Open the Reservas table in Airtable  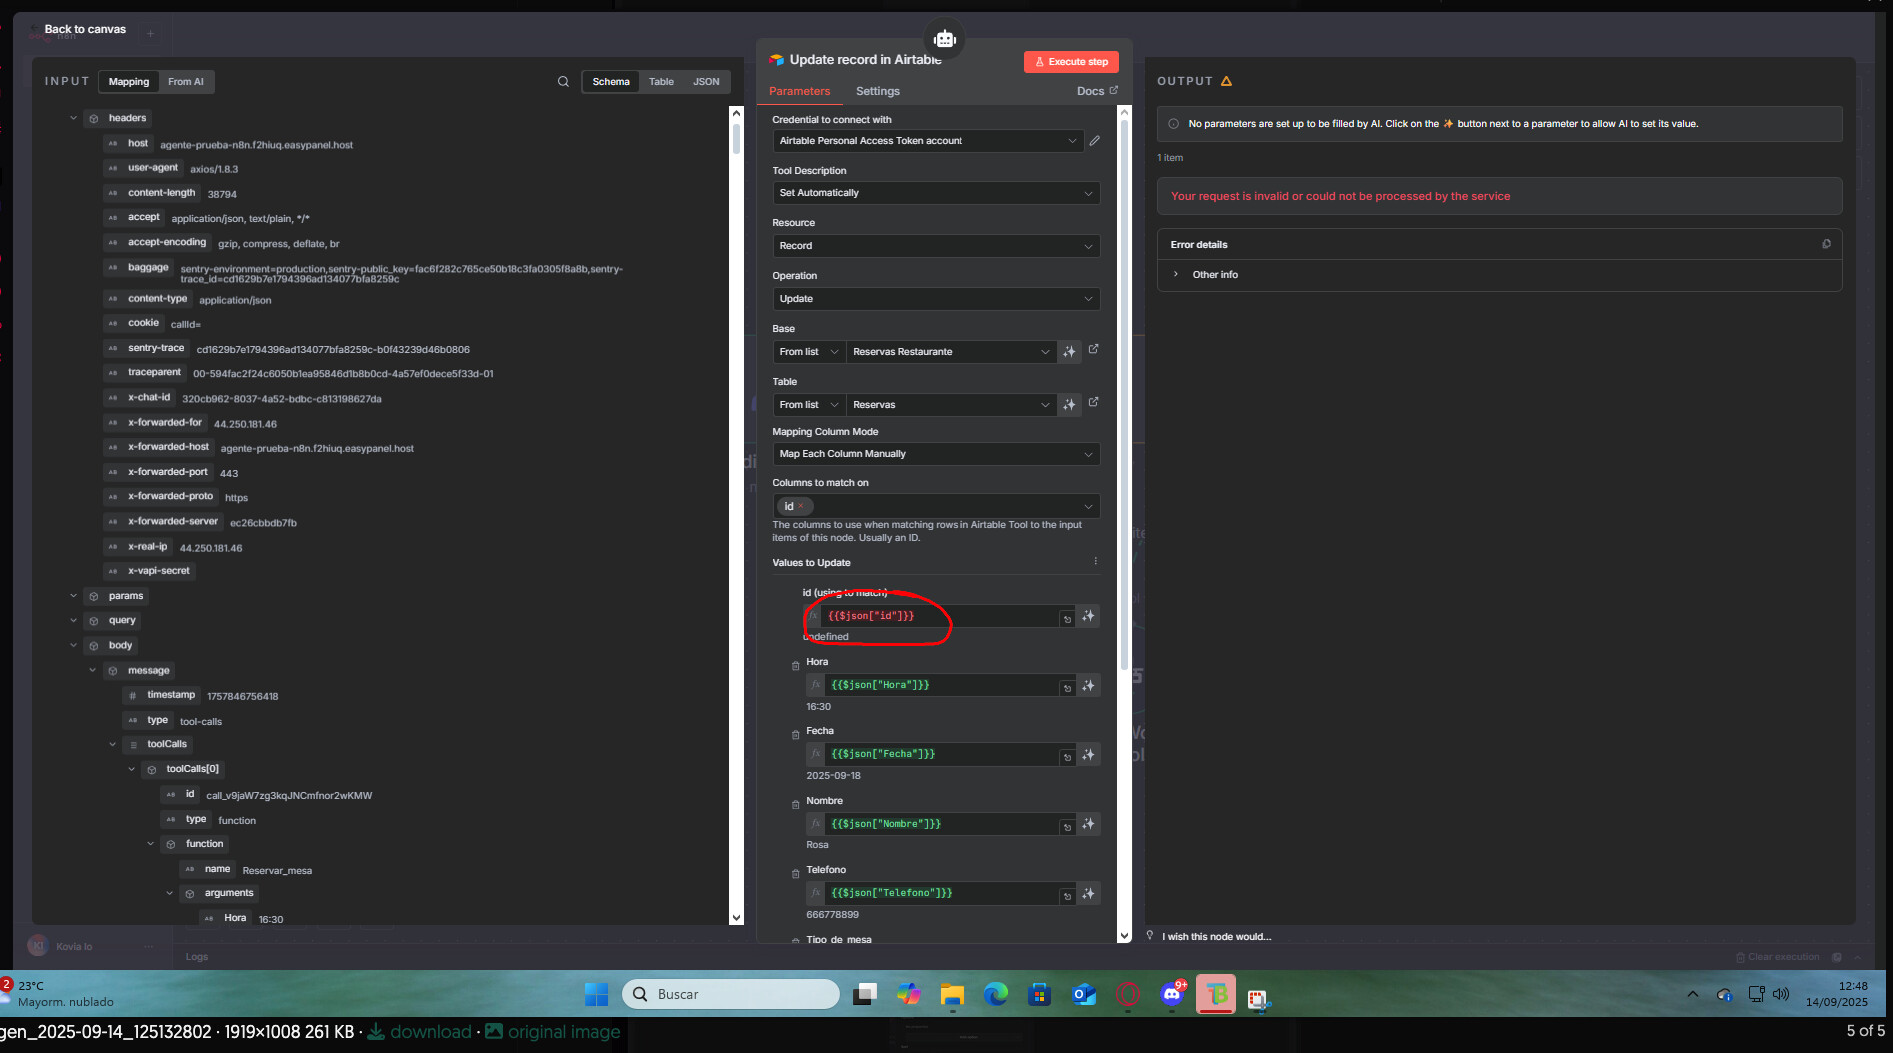pyautogui.click(x=1093, y=402)
